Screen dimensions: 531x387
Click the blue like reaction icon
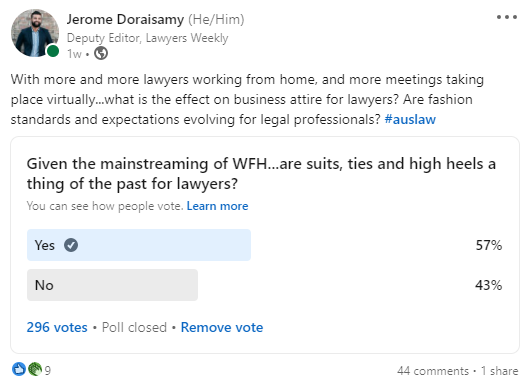tap(19, 369)
